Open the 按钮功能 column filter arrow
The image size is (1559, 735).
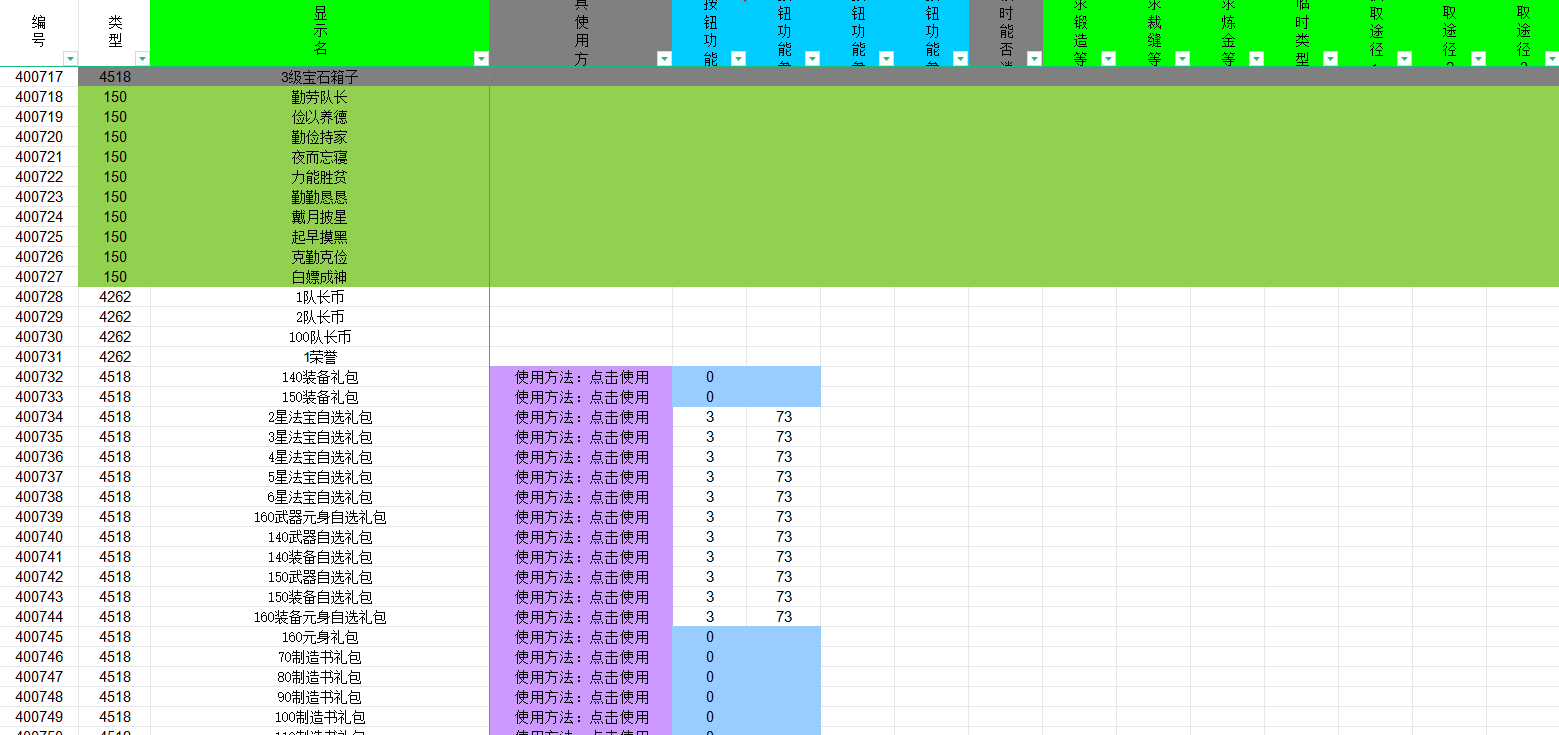click(738, 59)
